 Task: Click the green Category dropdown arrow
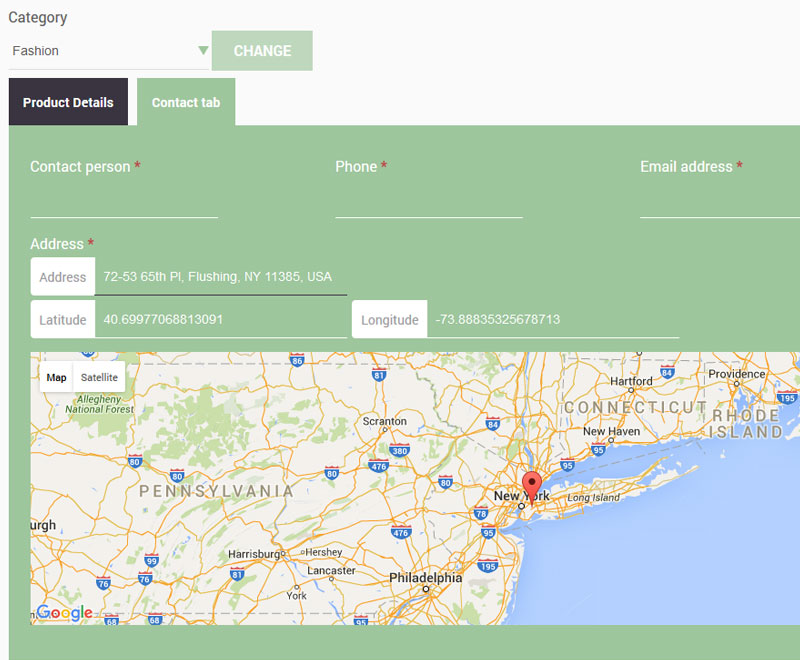coord(203,51)
